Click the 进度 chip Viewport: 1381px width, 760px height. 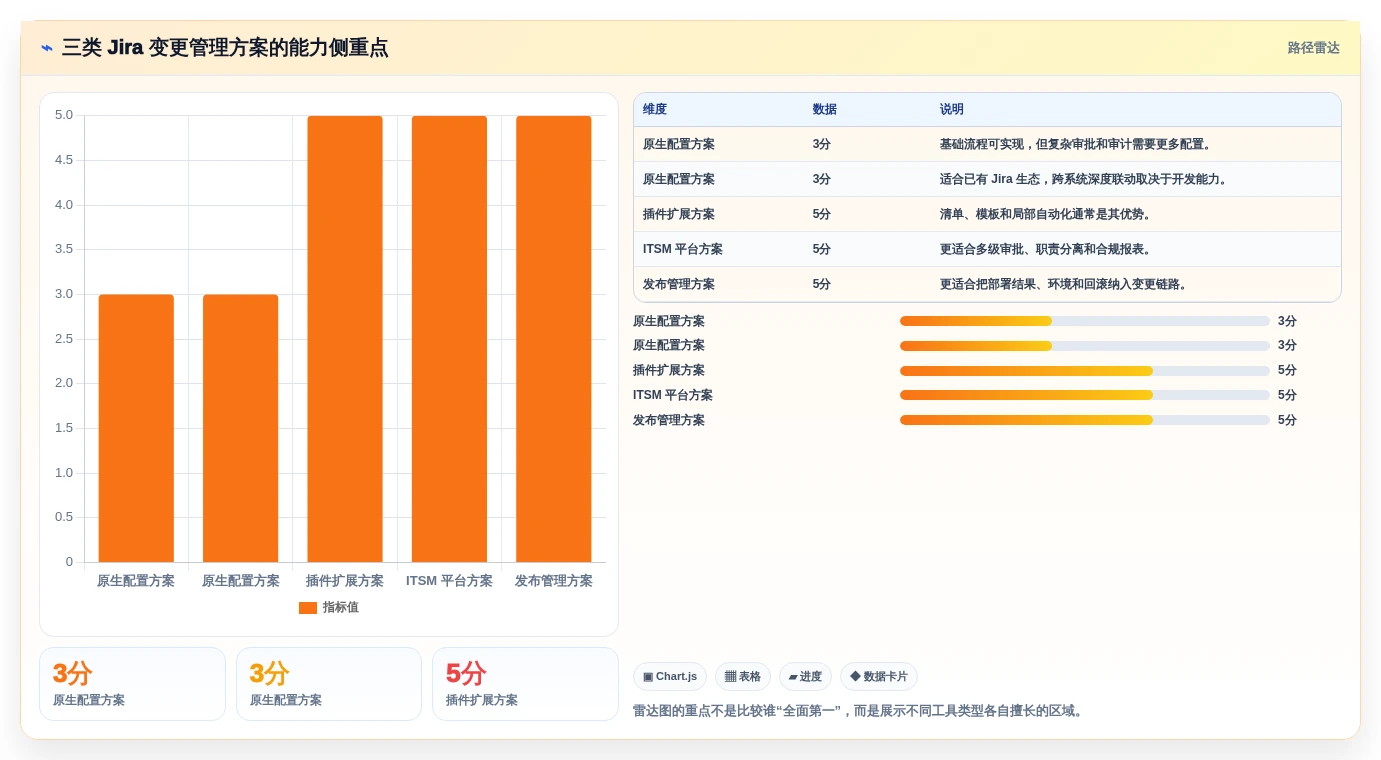(805, 677)
